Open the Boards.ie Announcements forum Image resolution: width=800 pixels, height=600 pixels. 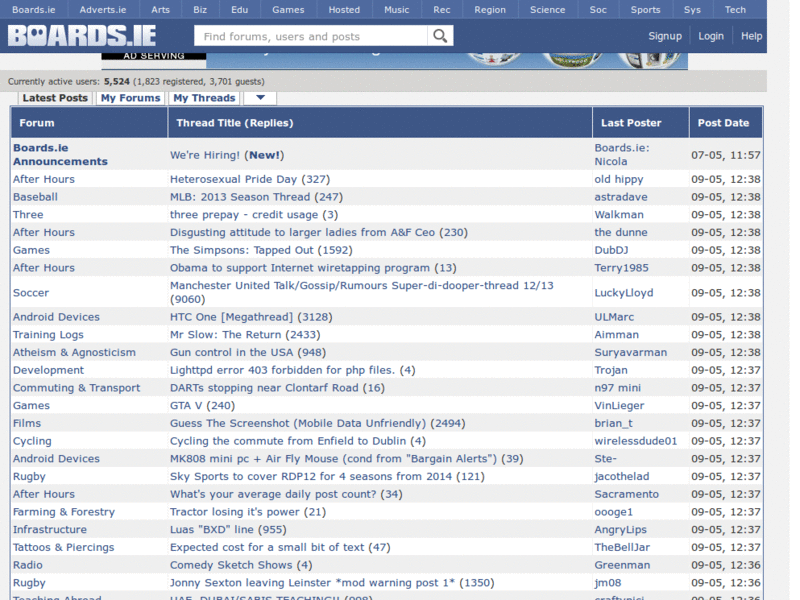tap(60, 155)
